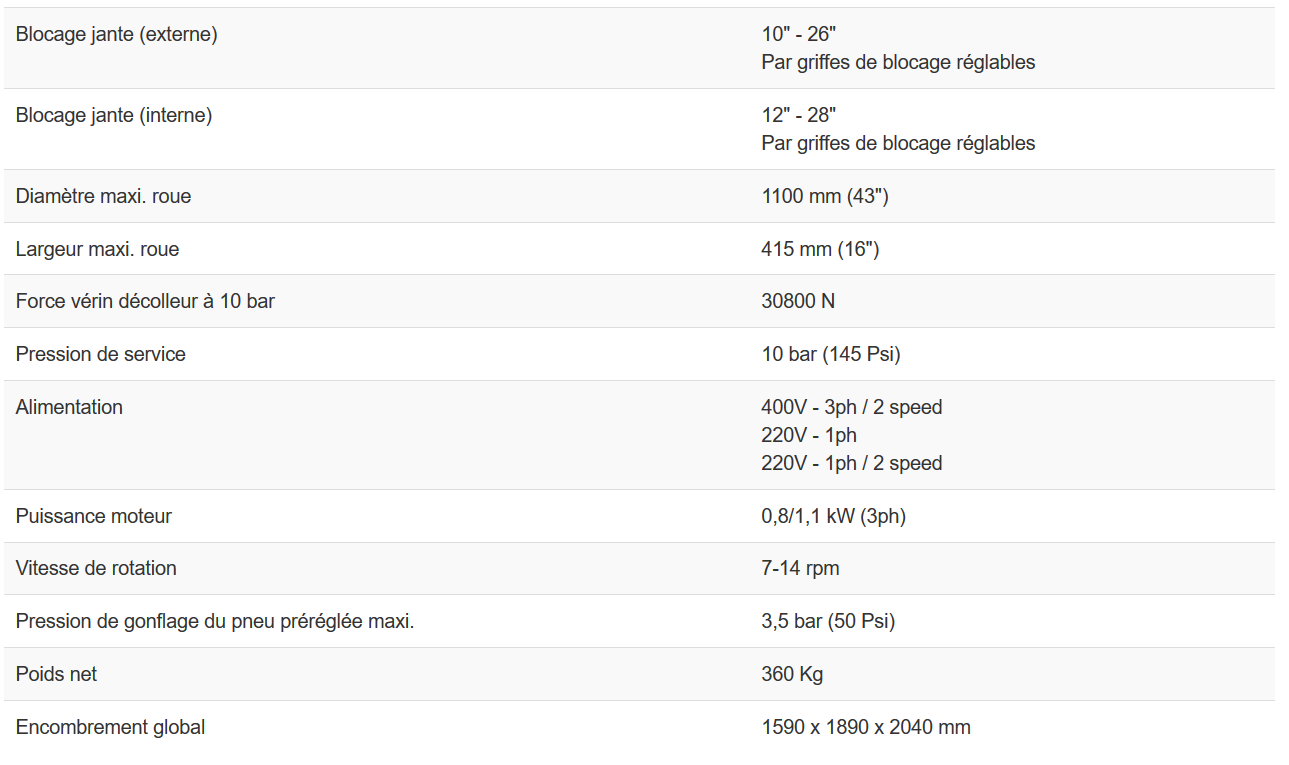Click the "Blocage jante (interne)" label
Viewport: 1289px width, 765px height.
pos(114,116)
